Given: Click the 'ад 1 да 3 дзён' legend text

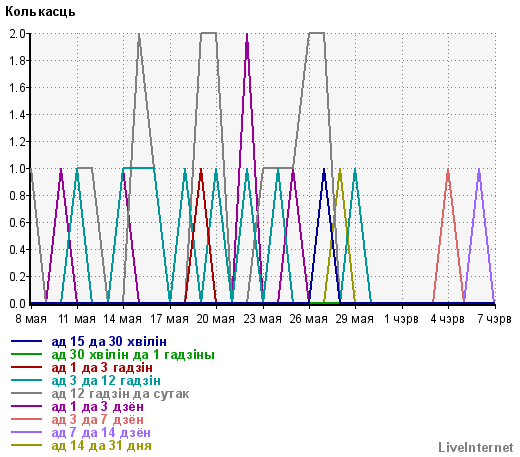Looking at the screenshot, I should 97,407.
